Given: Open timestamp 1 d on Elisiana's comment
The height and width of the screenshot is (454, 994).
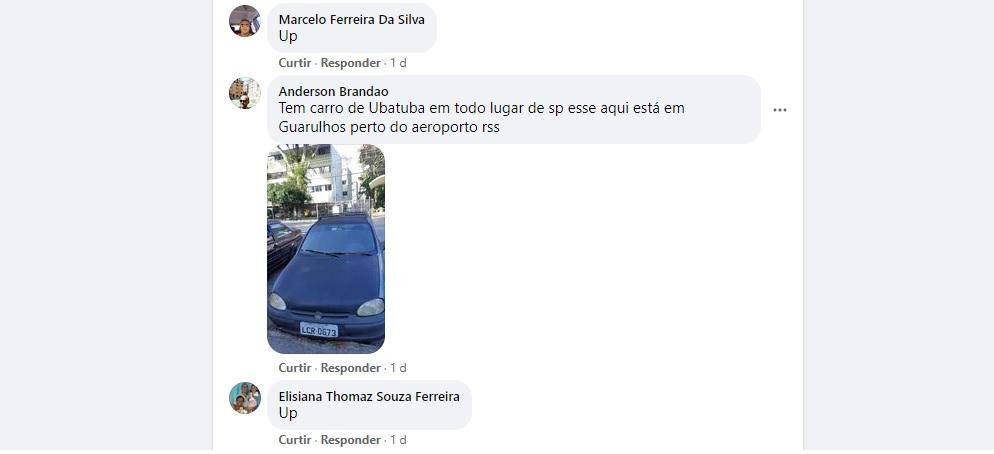Looking at the screenshot, I should [398, 439].
